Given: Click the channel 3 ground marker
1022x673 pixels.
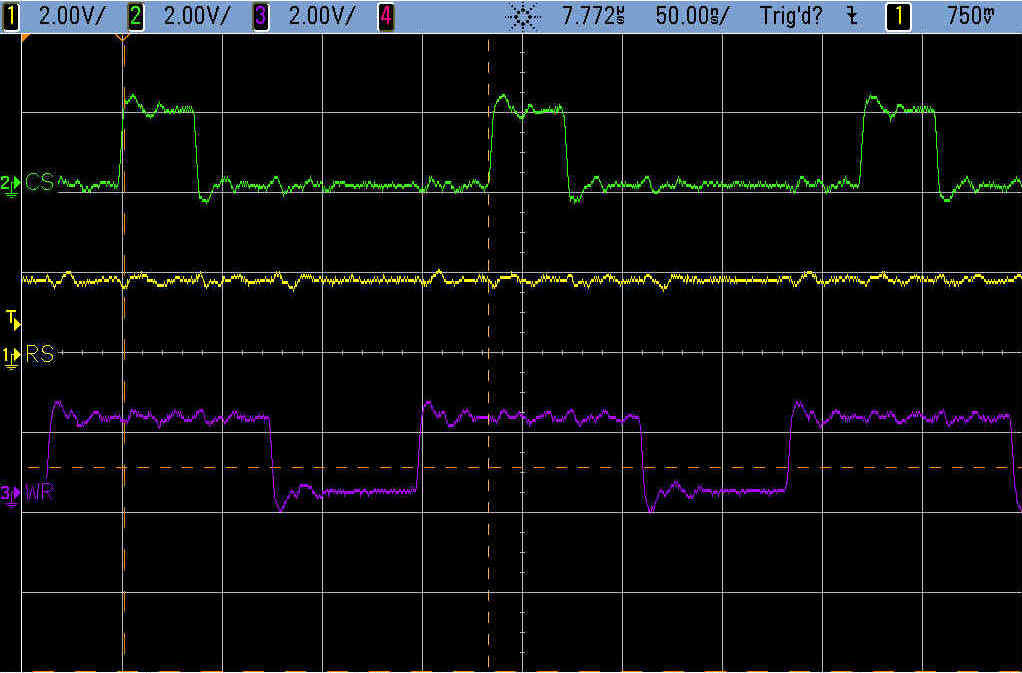Looking at the screenshot, I should click(x=11, y=494).
